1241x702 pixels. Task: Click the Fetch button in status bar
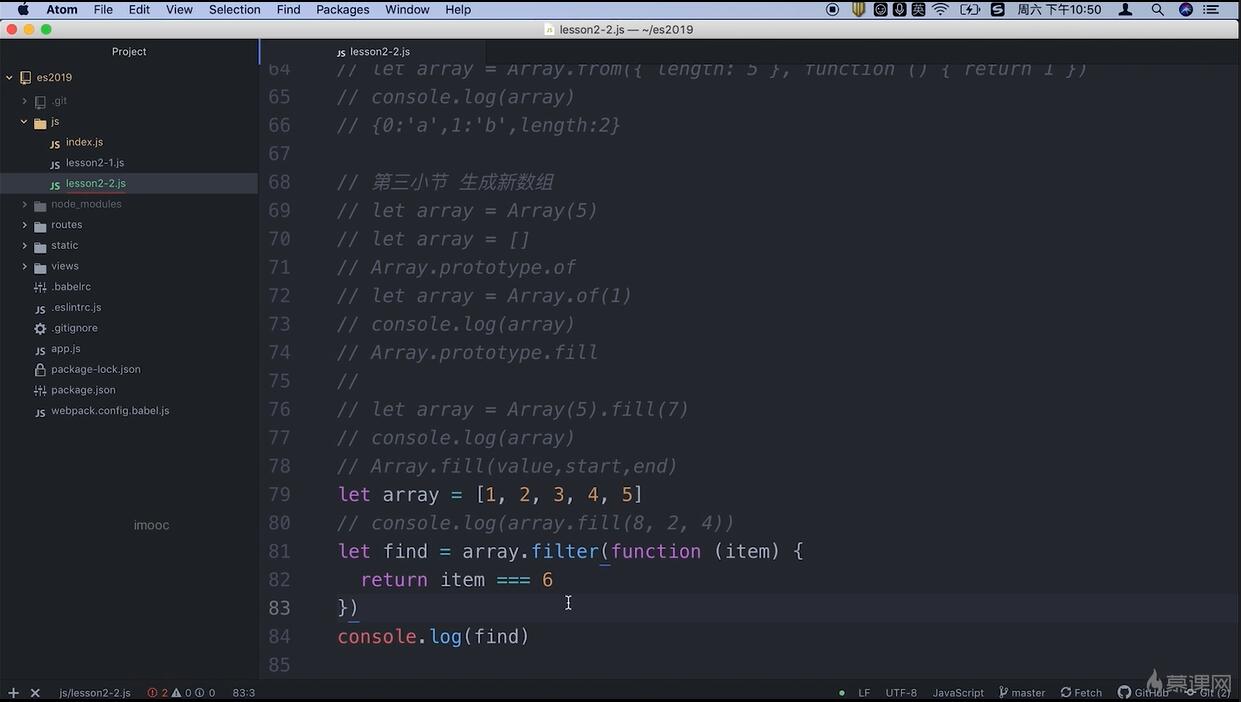(1082, 693)
